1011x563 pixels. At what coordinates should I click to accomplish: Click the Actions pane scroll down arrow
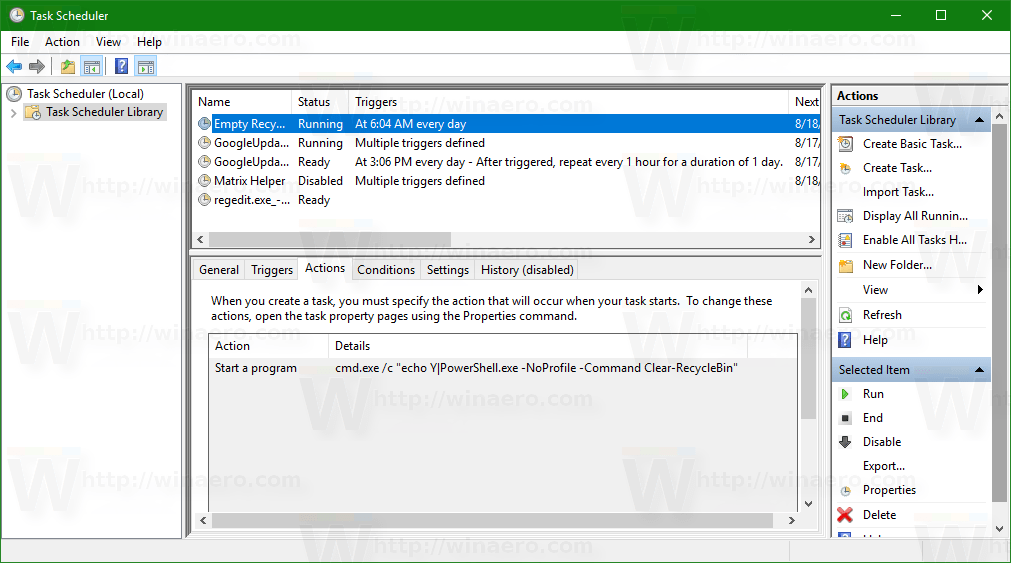pos(1000,529)
